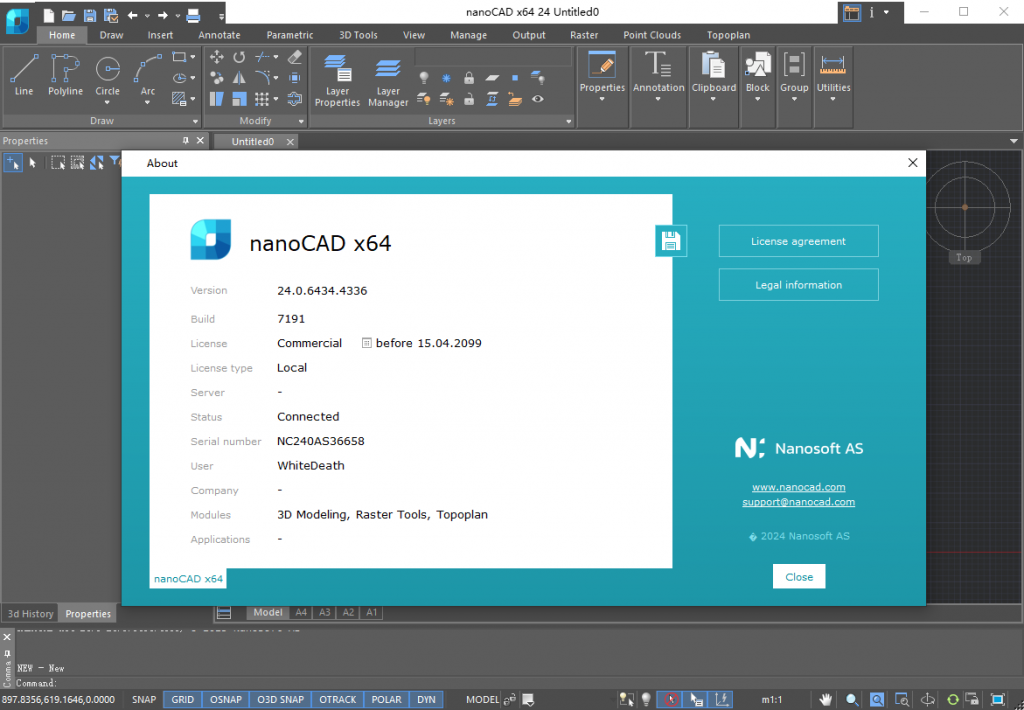1024x710 pixels.
Task: Click the Erase tool icon
Action: (295, 57)
